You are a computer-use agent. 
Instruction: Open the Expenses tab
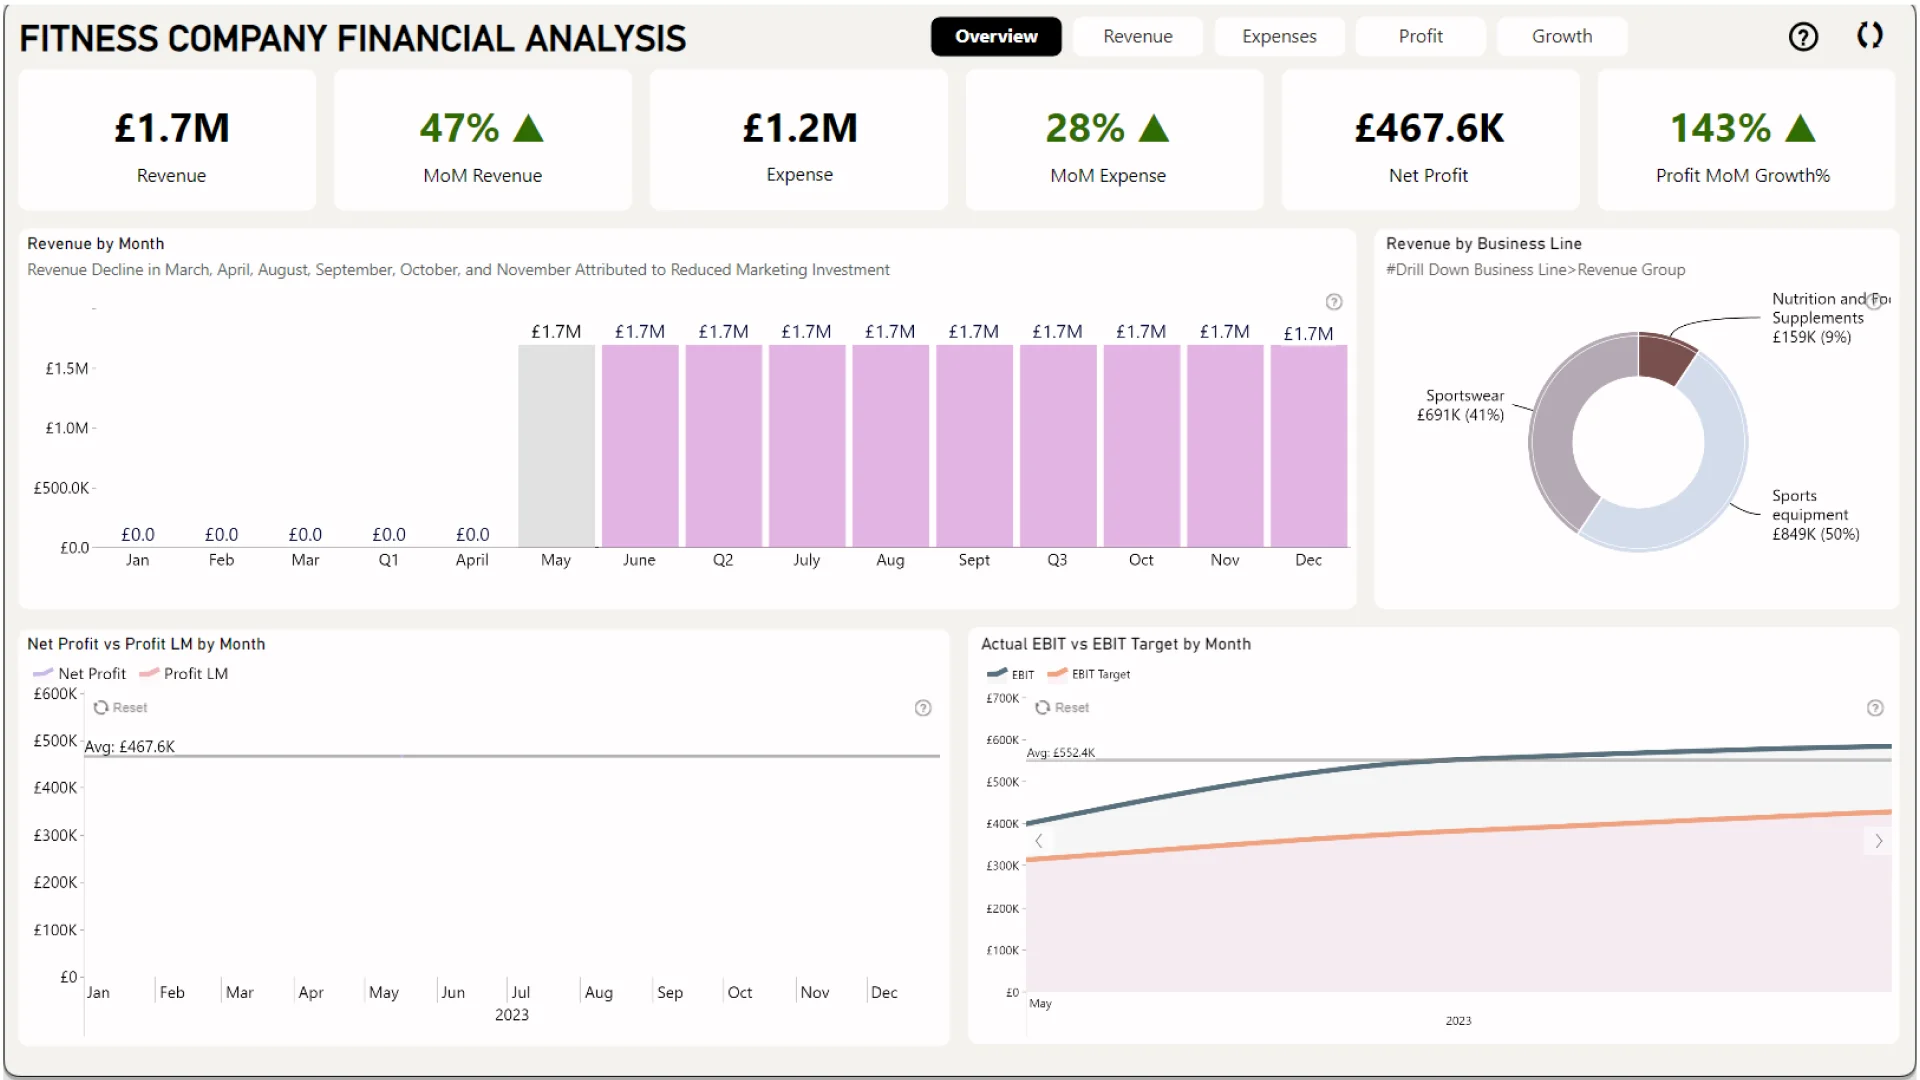(1279, 36)
